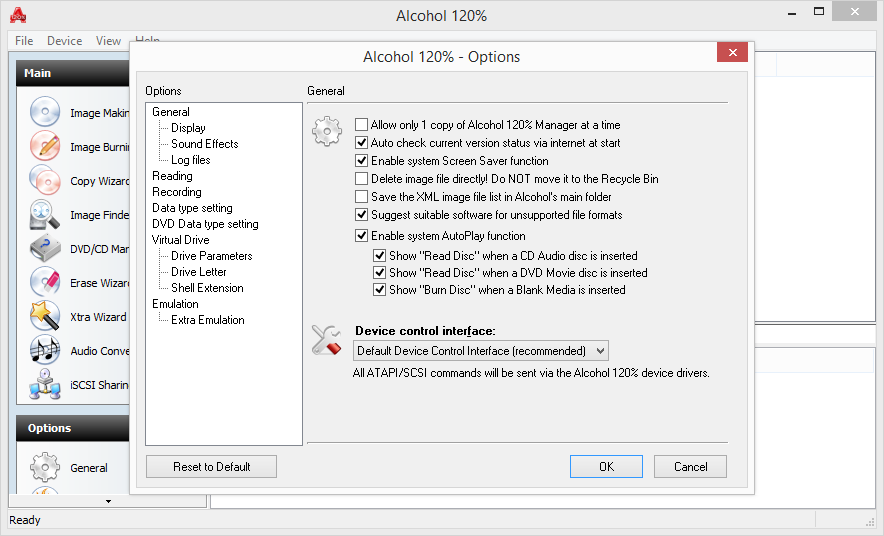Image resolution: width=884 pixels, height=536 pixels.
Task: Select Shell Extension tree item
Action: point(207,288)
